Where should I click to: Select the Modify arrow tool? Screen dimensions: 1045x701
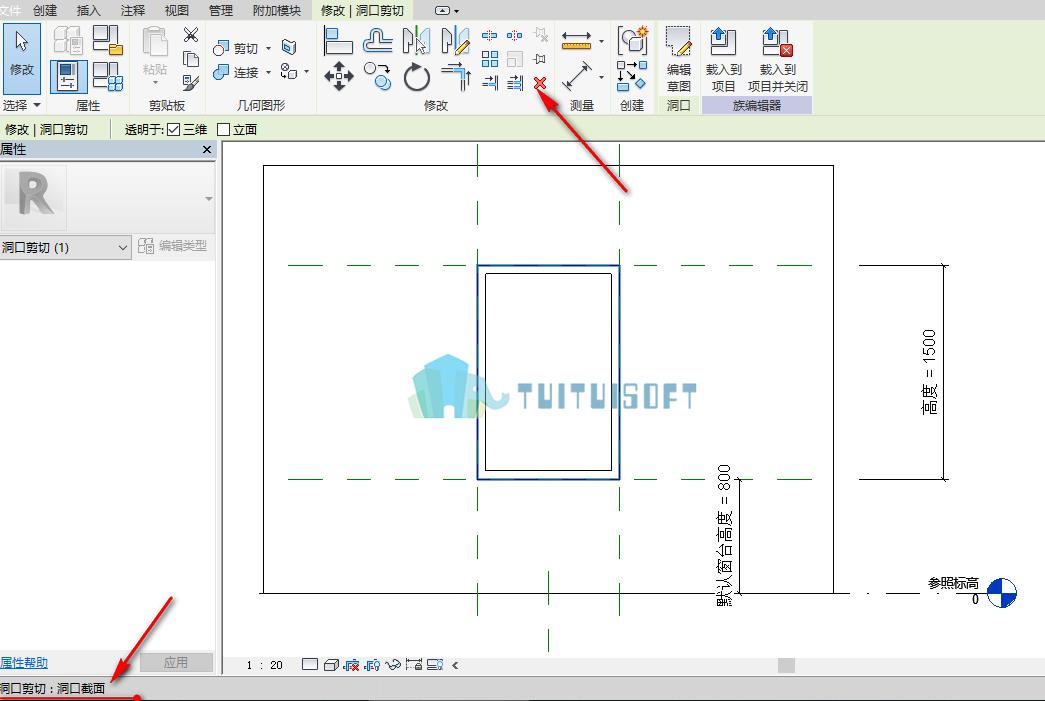tap(21, 59)
